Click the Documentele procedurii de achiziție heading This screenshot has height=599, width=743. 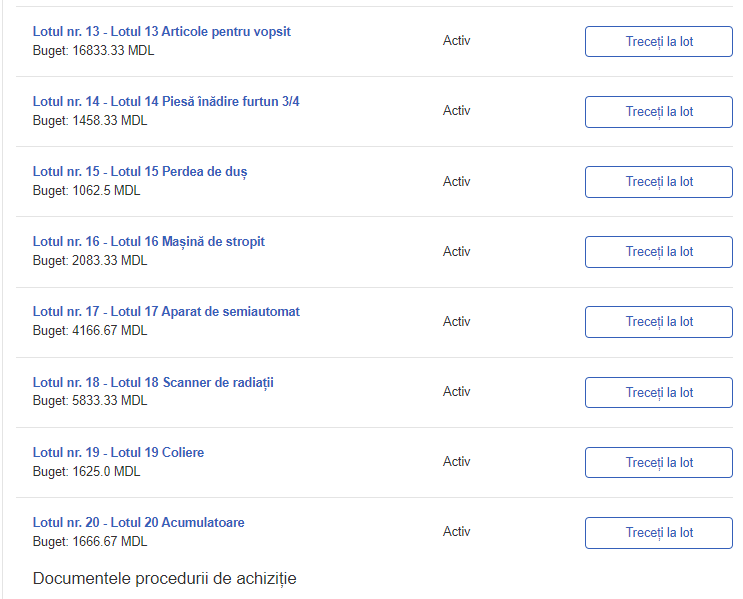[164, 579]
